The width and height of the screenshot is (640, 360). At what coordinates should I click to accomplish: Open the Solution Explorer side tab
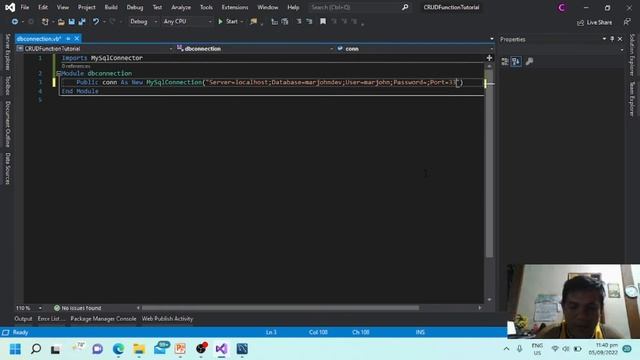click(632, 56)
